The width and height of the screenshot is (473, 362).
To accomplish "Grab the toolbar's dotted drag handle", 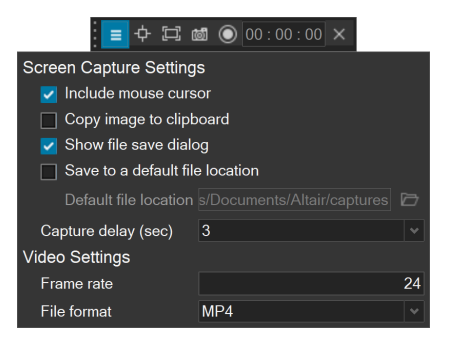I will (95, 34).
